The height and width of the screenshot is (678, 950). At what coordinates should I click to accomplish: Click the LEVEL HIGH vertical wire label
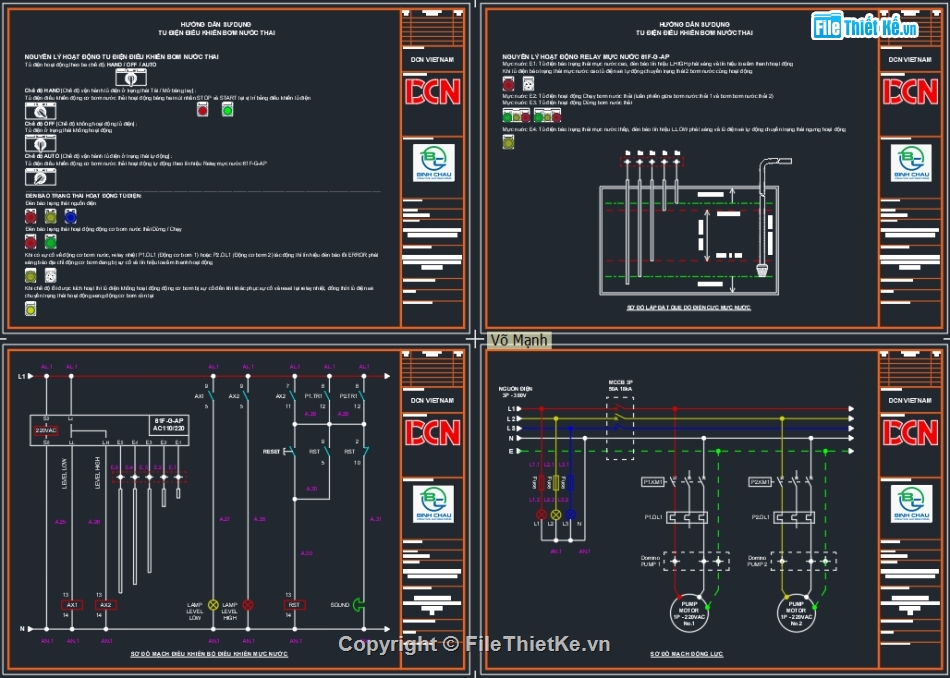[x=97, y=473]
